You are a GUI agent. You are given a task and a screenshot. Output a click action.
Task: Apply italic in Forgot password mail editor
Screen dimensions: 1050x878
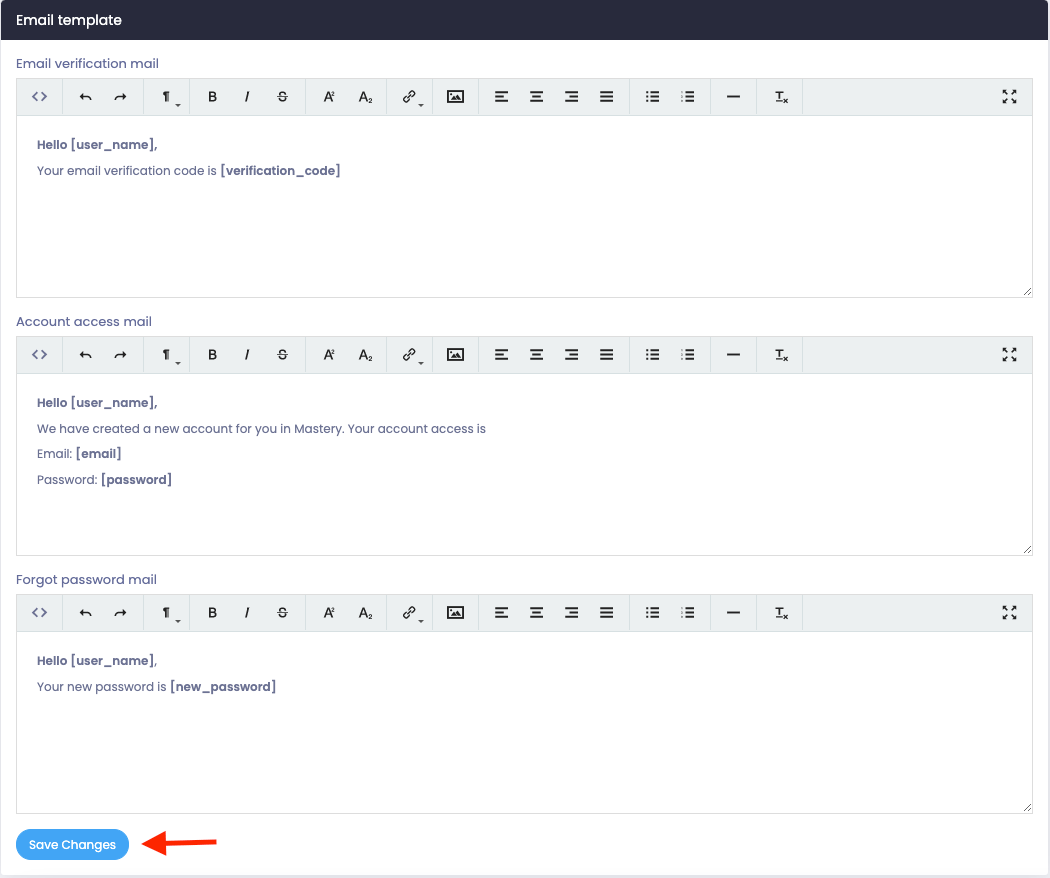tap(247, 613)
